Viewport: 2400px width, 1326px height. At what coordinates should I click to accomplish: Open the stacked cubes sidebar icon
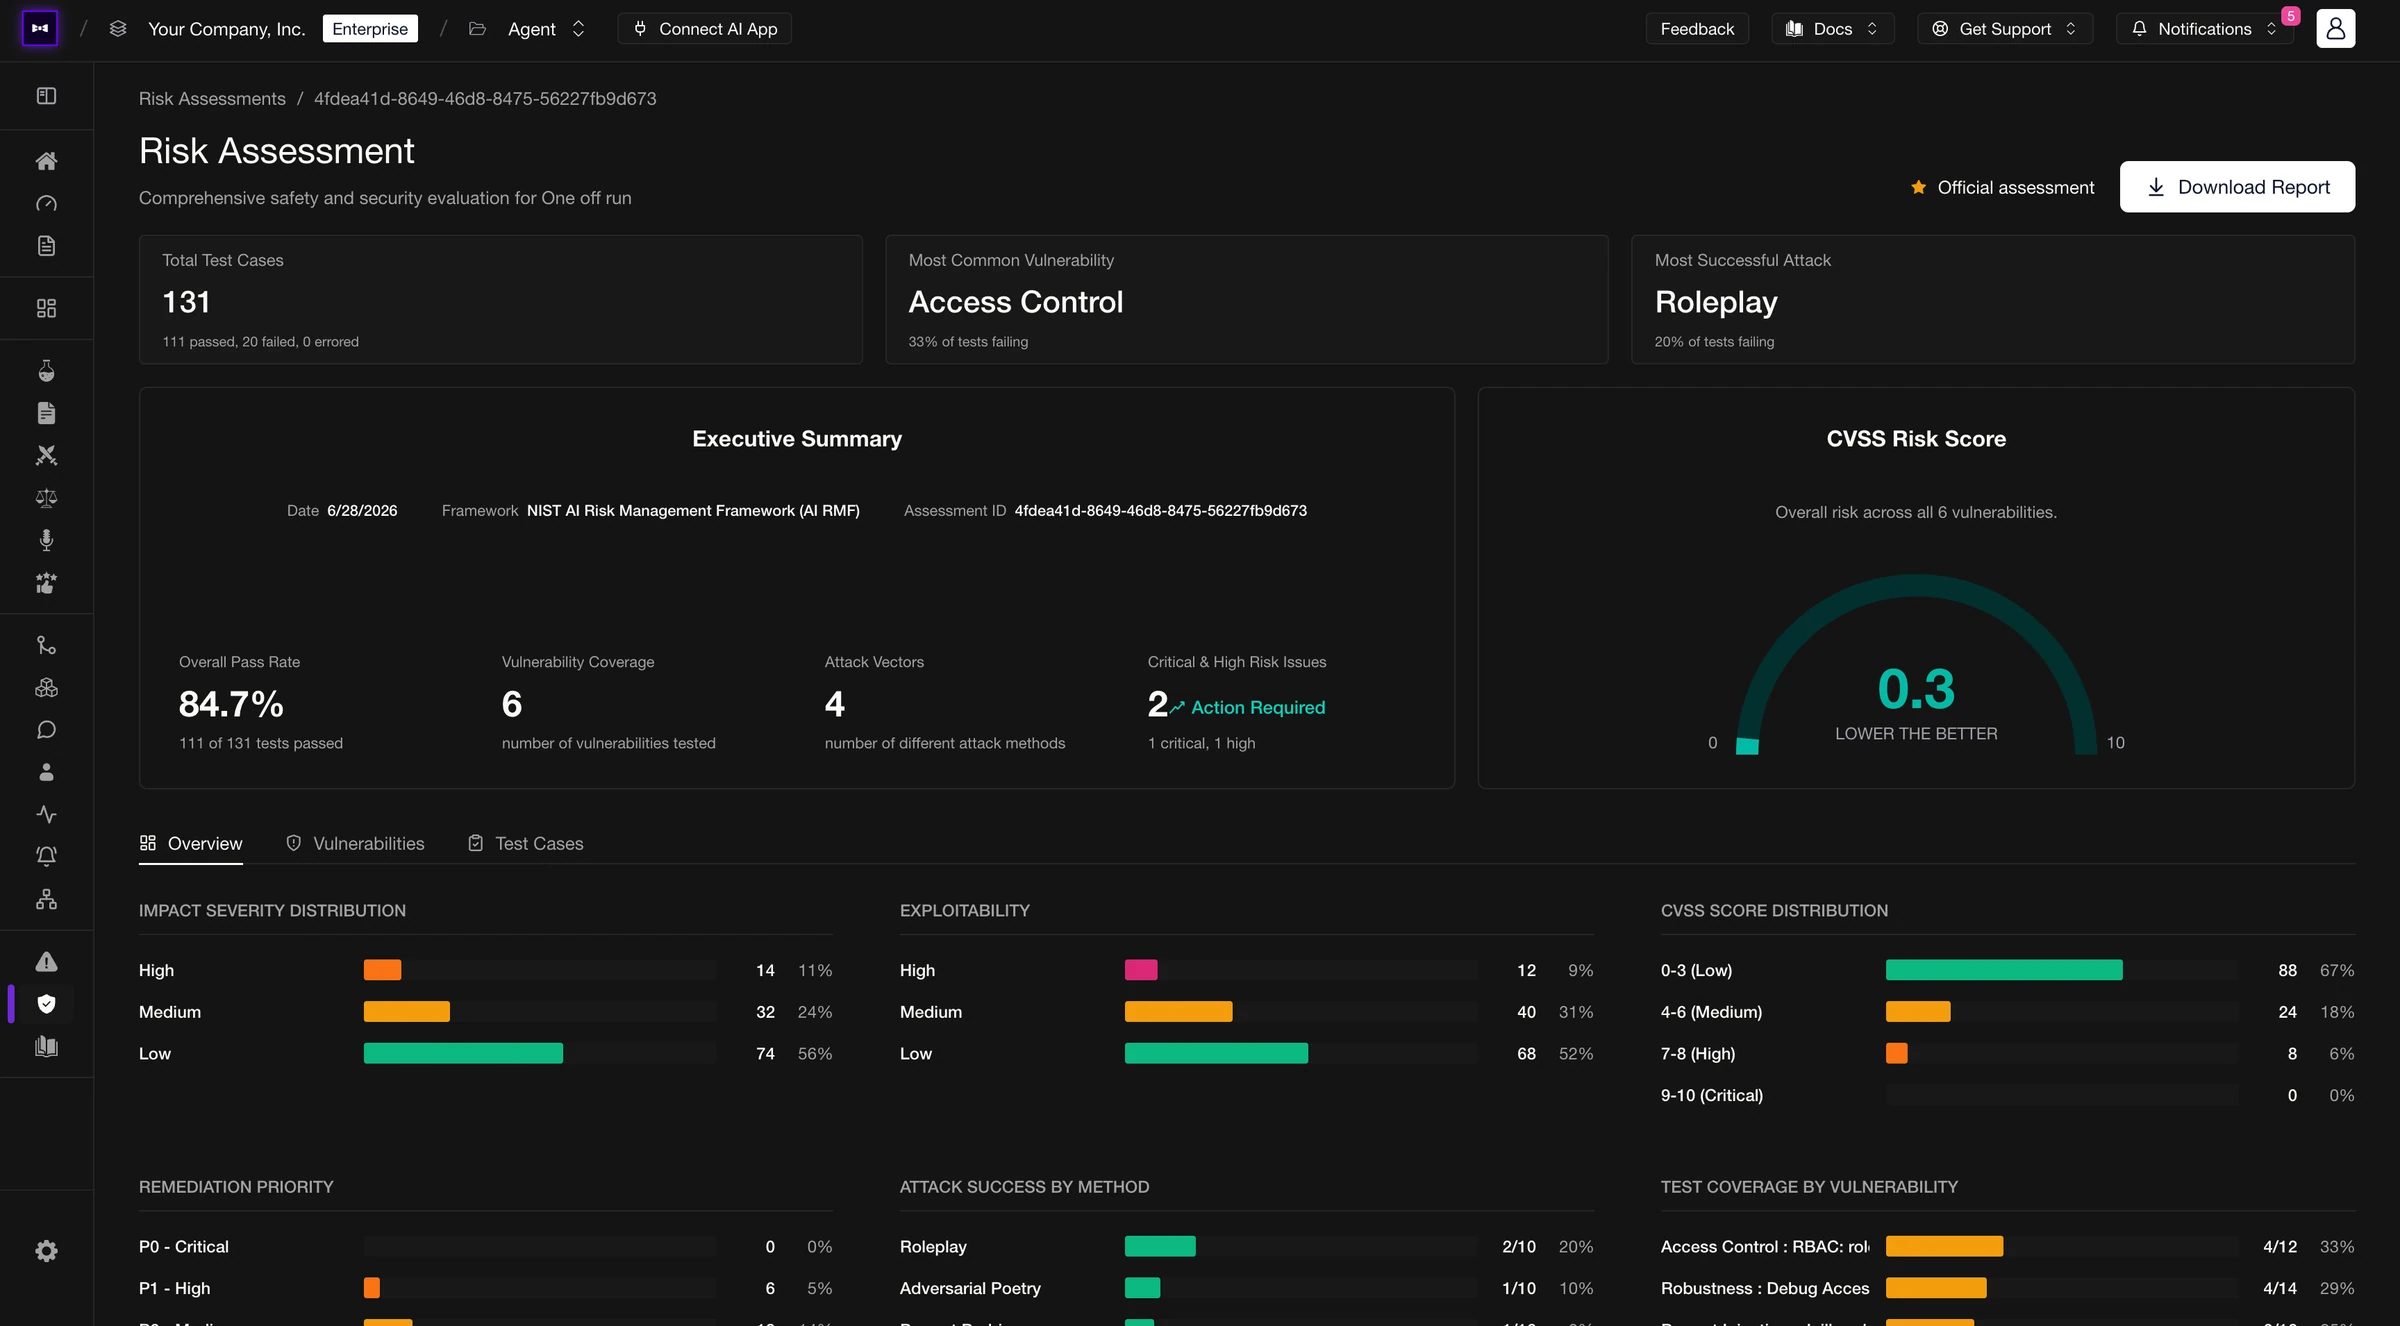pyautogui.click(x=46, y=688)
